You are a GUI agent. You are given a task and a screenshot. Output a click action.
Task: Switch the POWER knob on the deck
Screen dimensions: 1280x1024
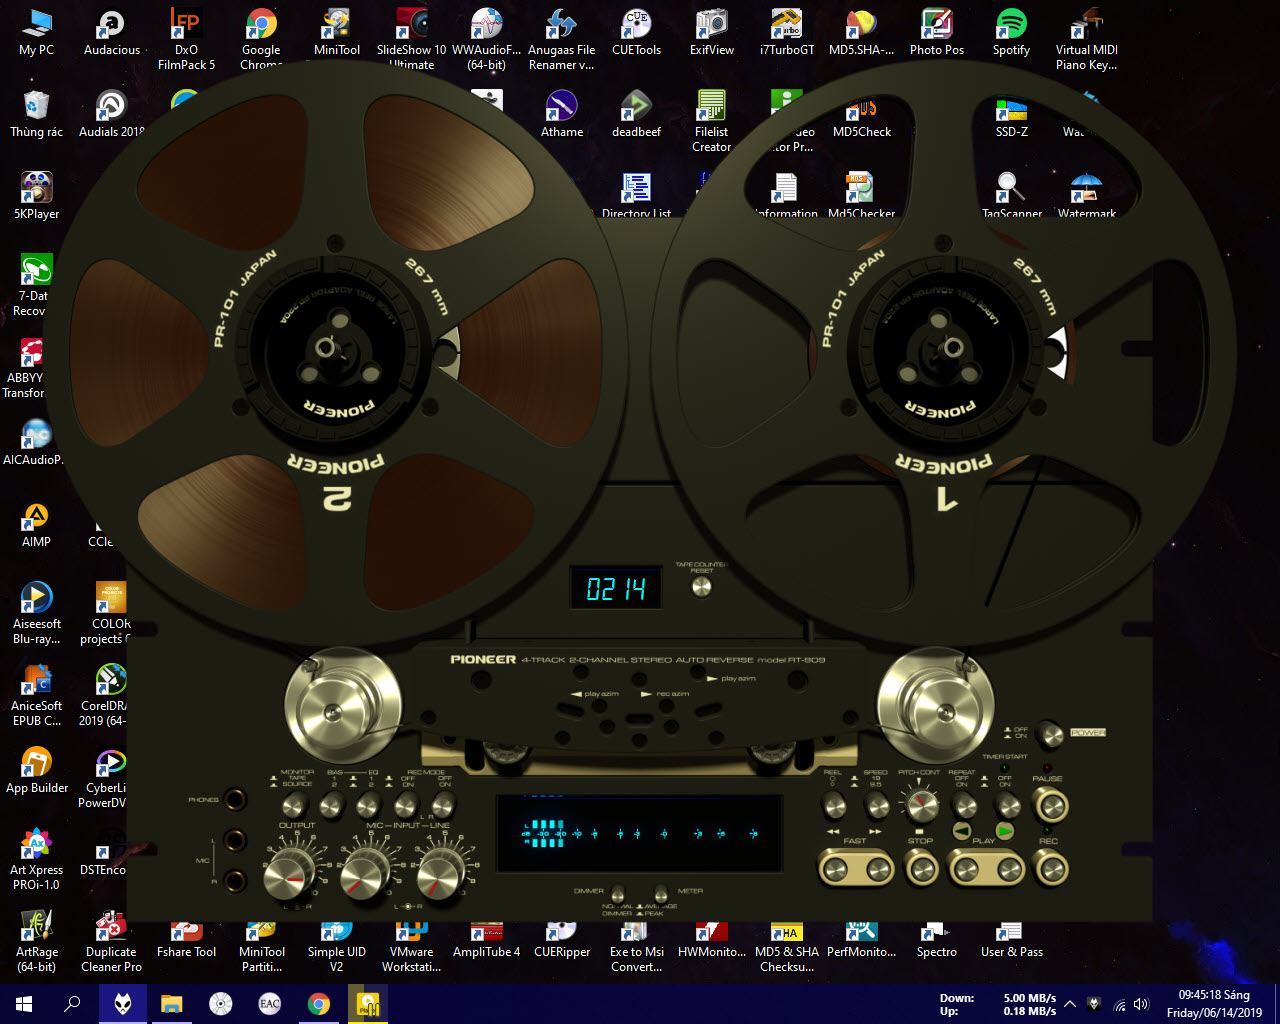(1049, 735)
